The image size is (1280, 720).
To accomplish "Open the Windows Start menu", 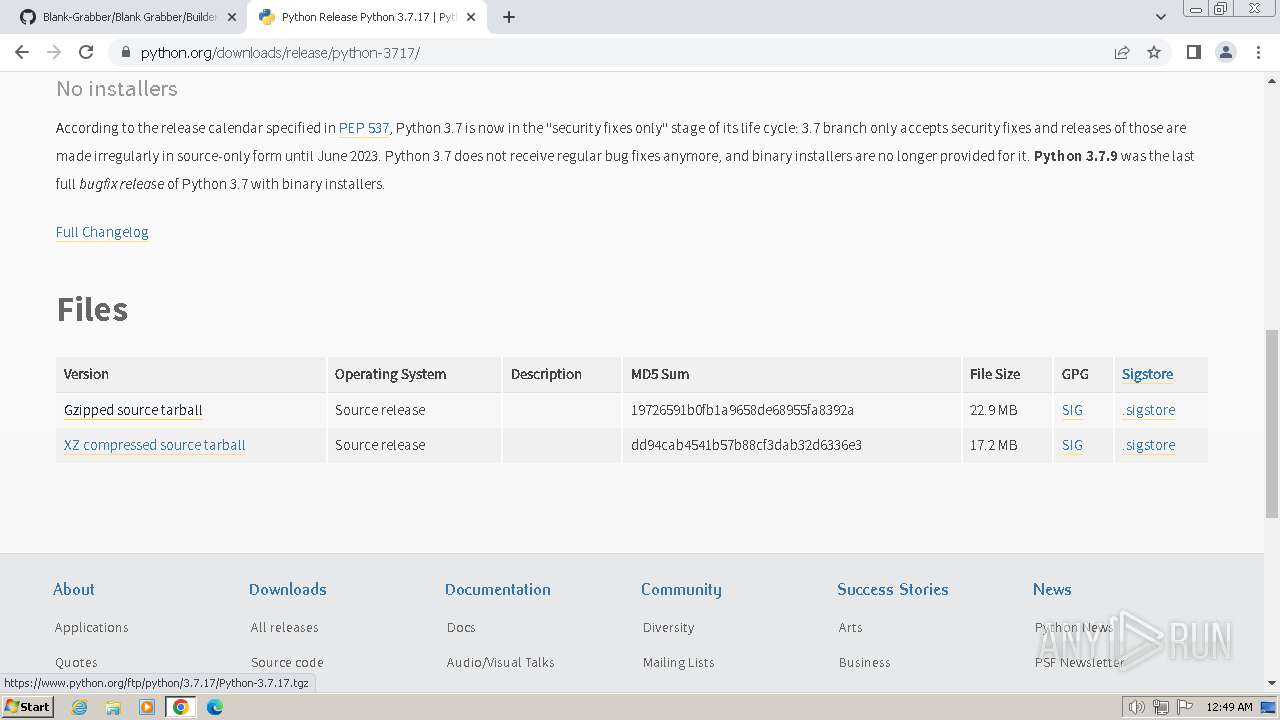I will click(x=27, y=706).
